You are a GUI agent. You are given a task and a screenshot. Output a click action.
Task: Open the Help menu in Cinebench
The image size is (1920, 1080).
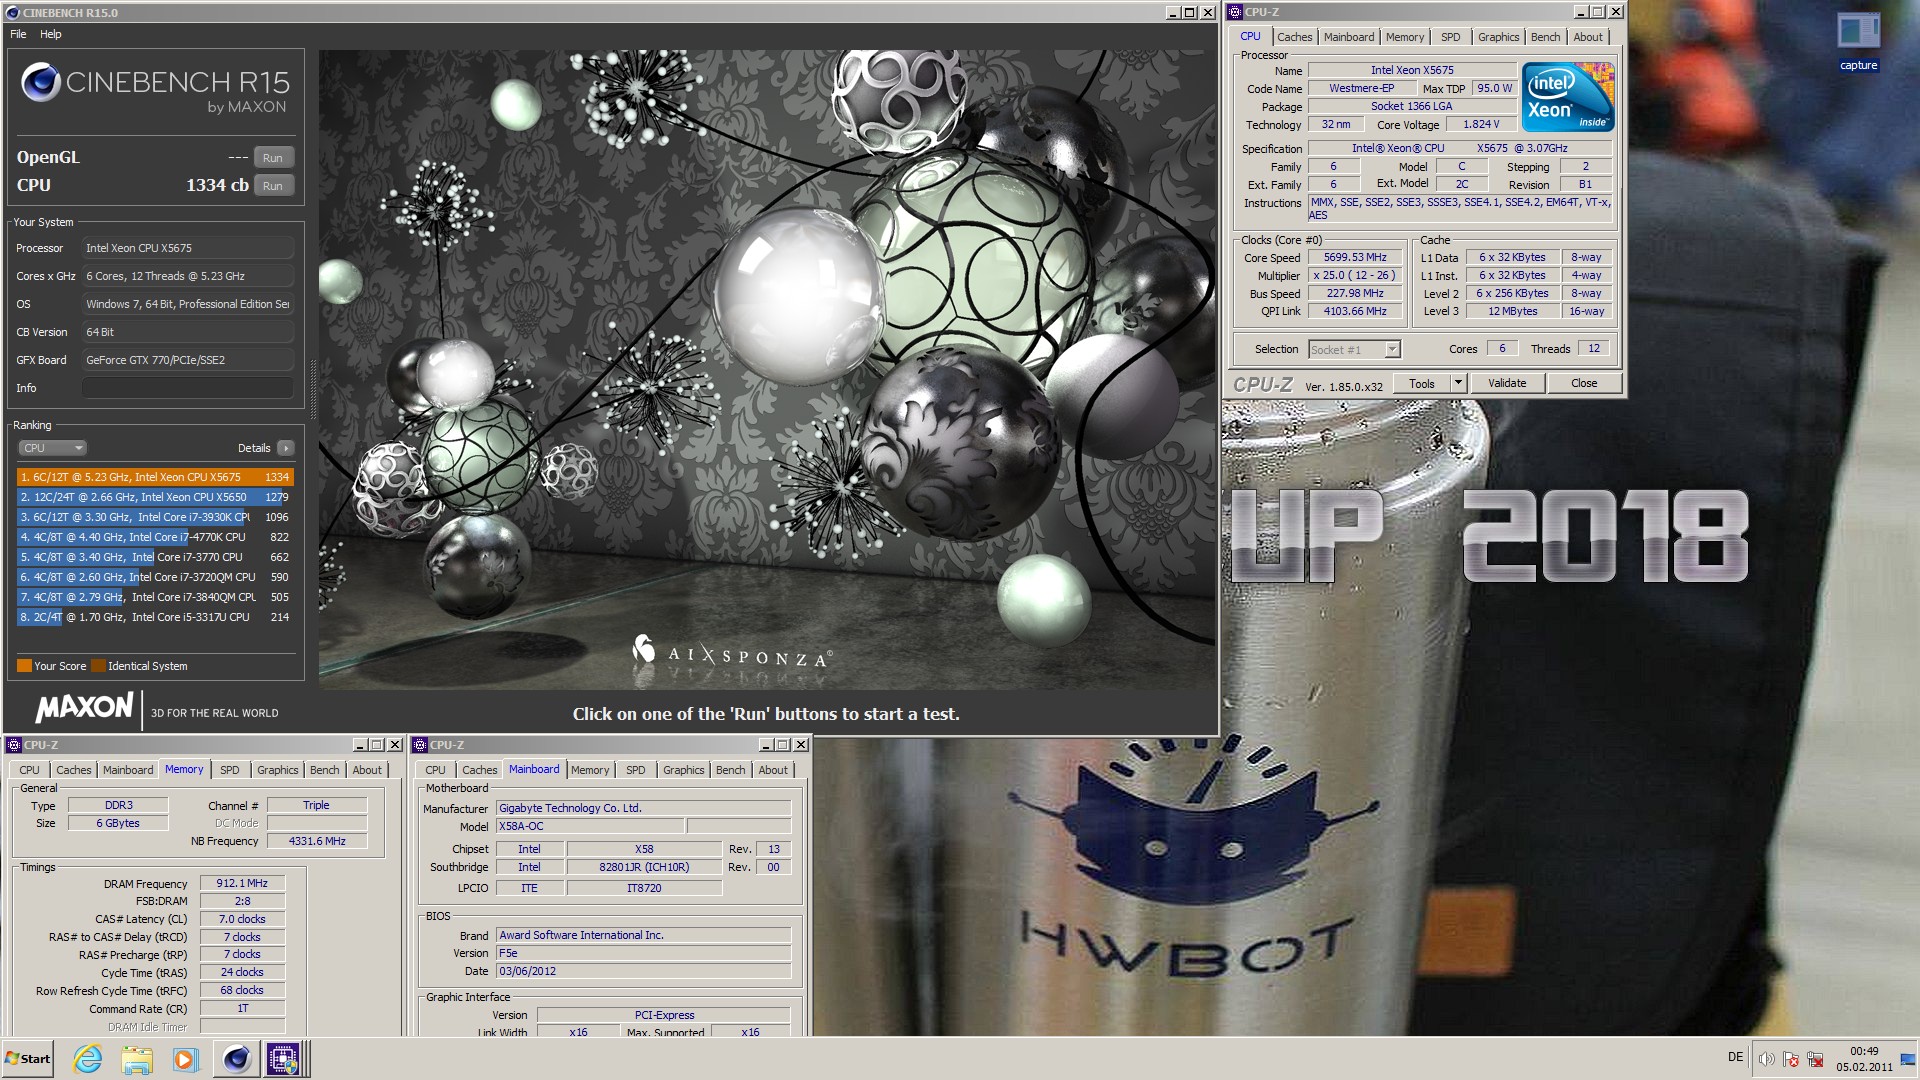tap(51, 34)
